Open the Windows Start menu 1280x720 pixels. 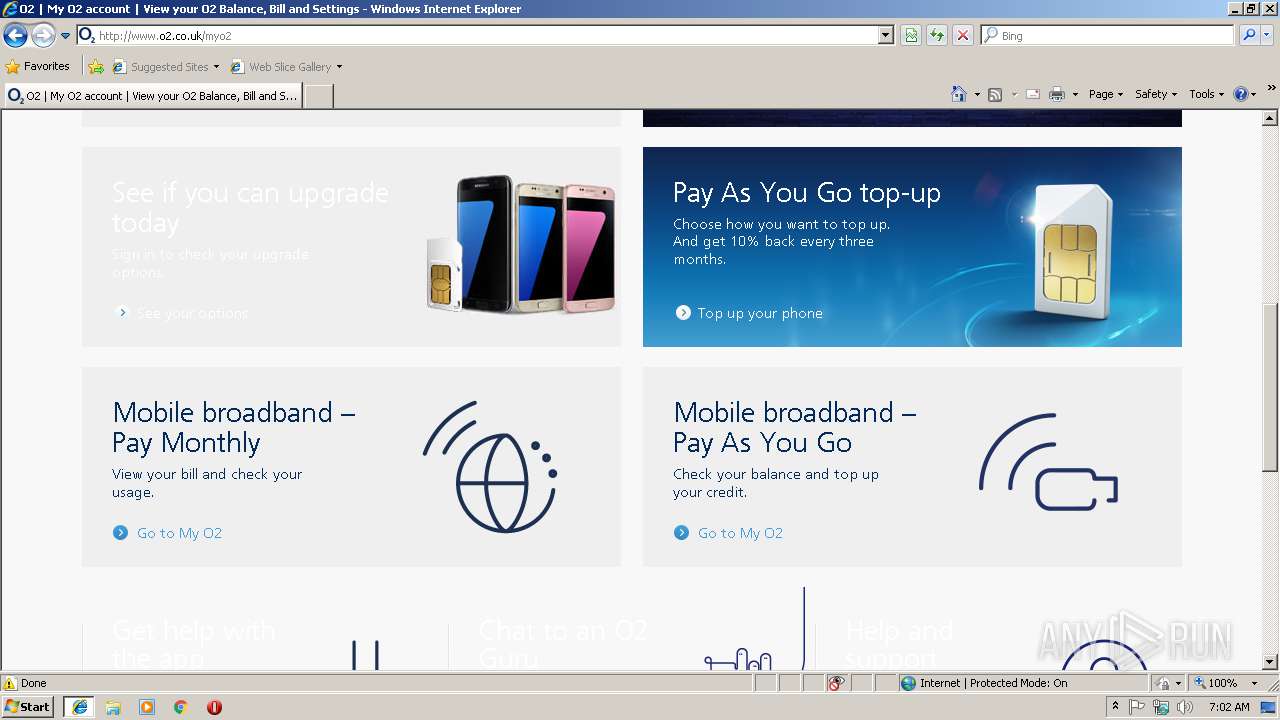[28, 706]
